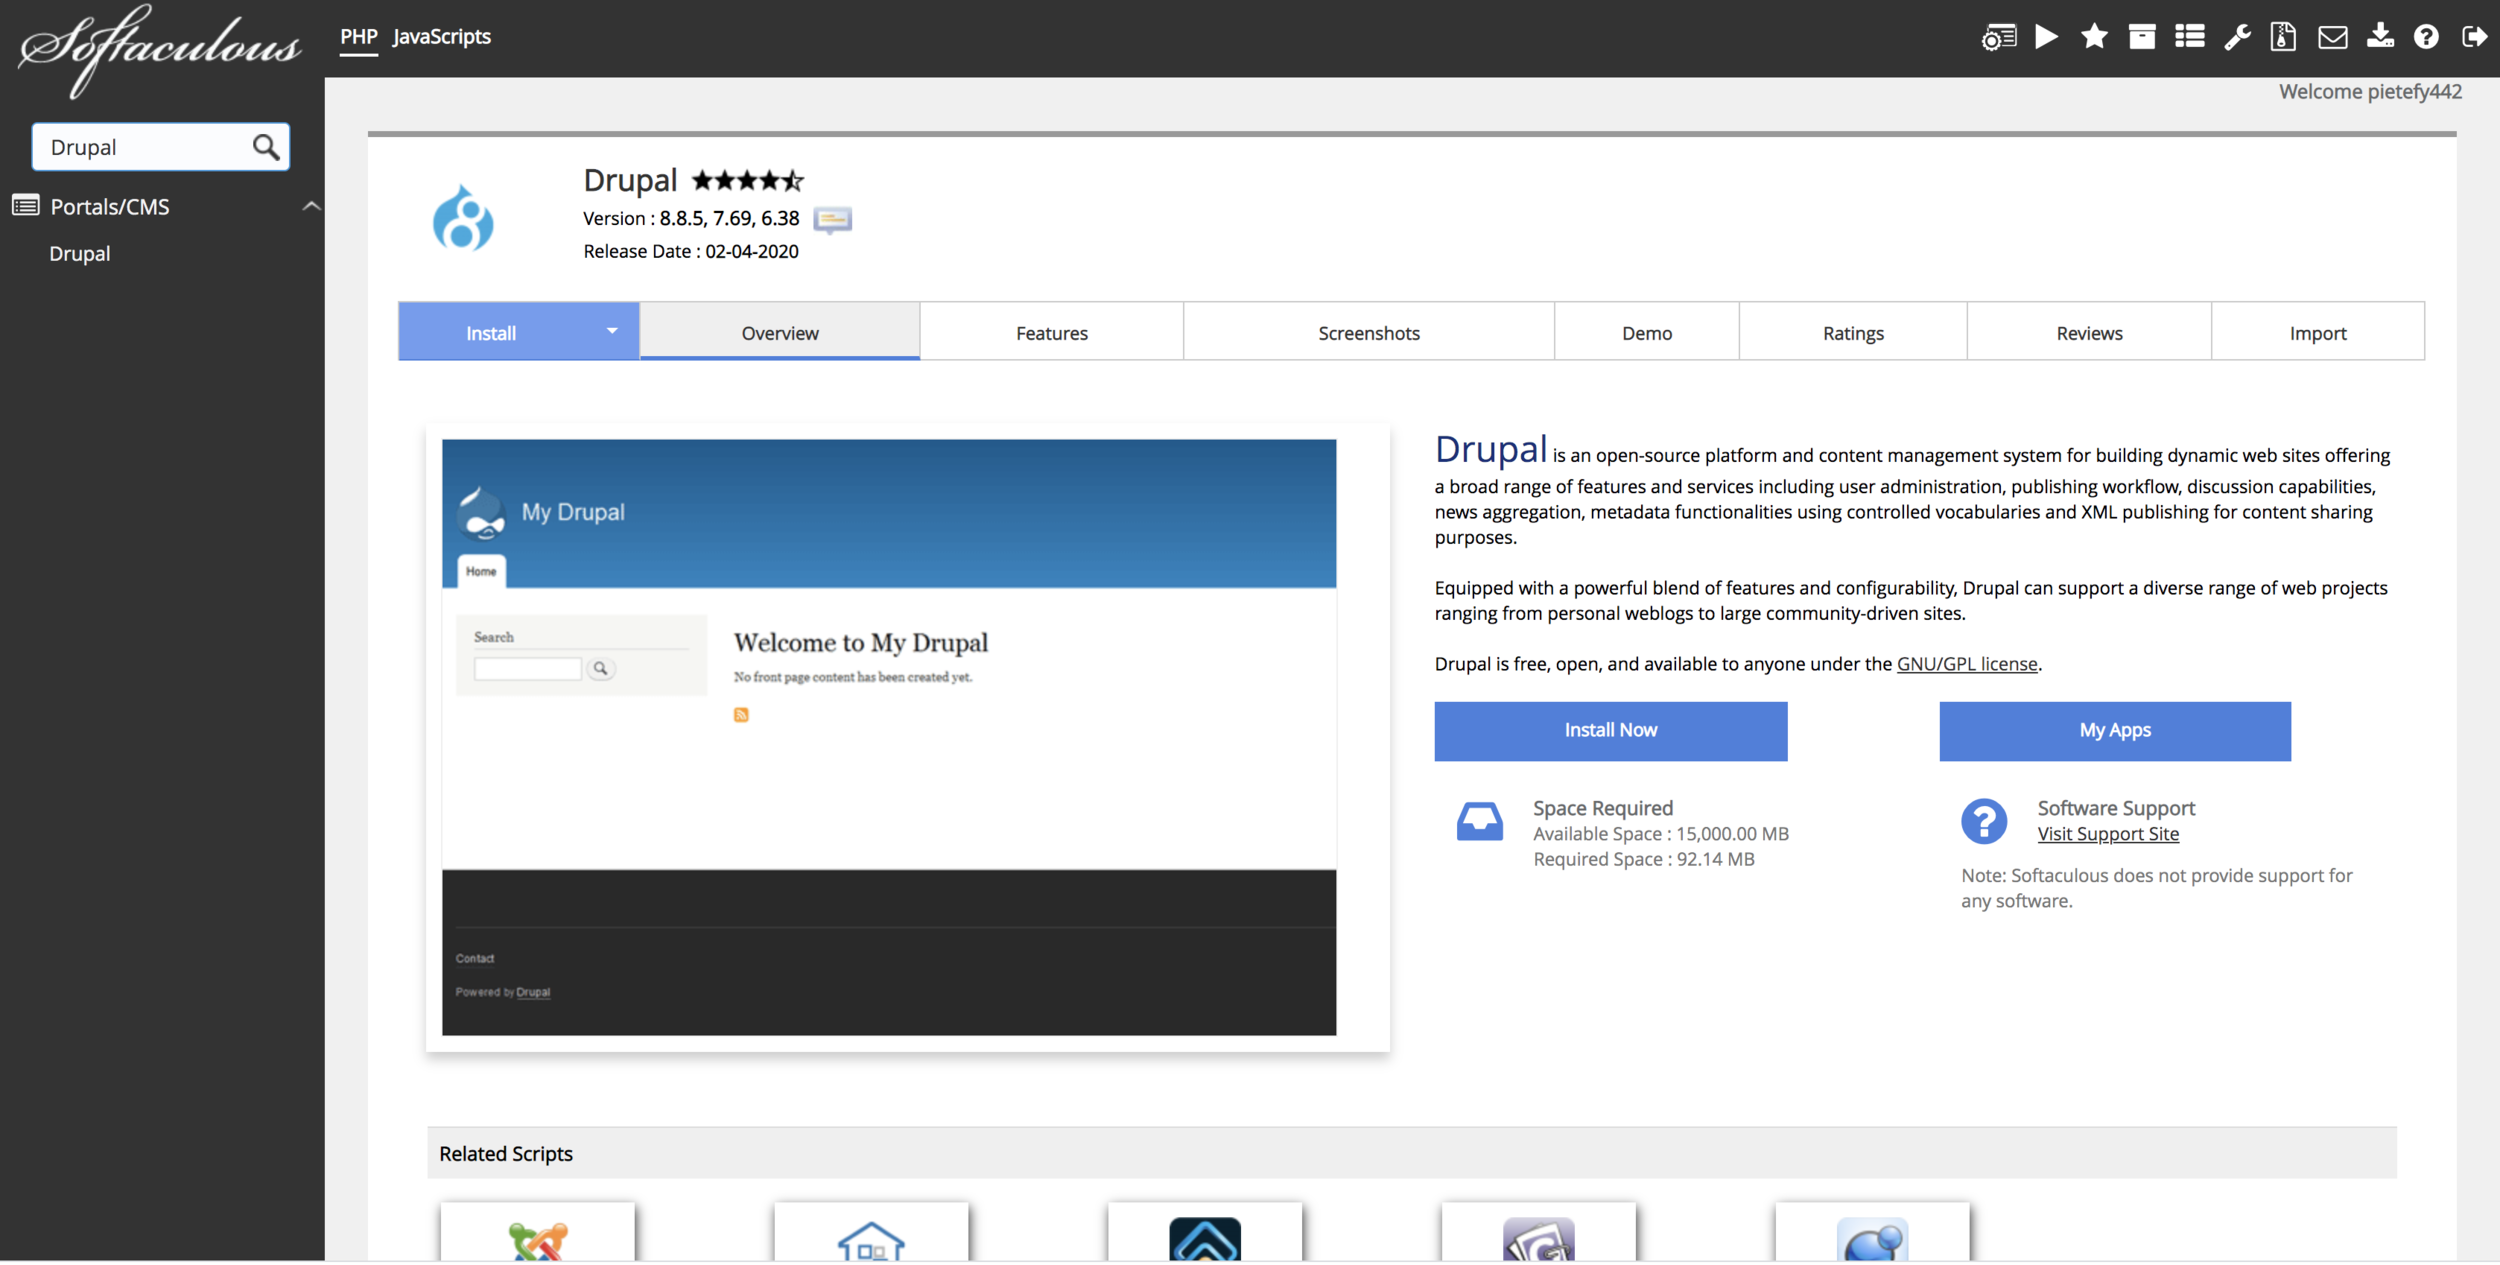This screenshot has width=2500, height=1265.
Task: Click the download sync icon
Action: 2380,38
